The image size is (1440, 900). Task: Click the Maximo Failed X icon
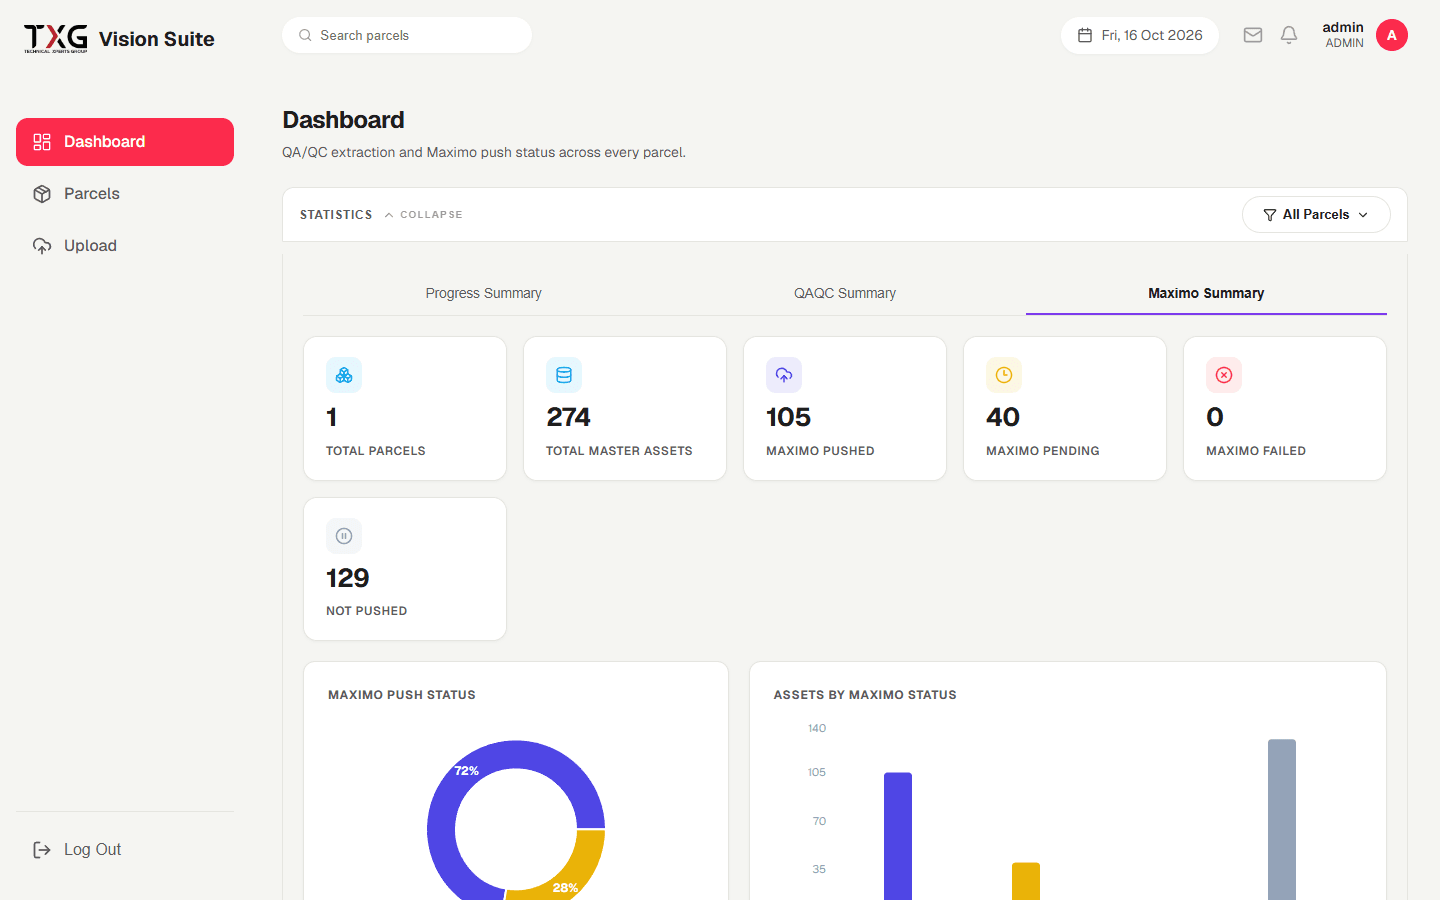[1224, 375]
